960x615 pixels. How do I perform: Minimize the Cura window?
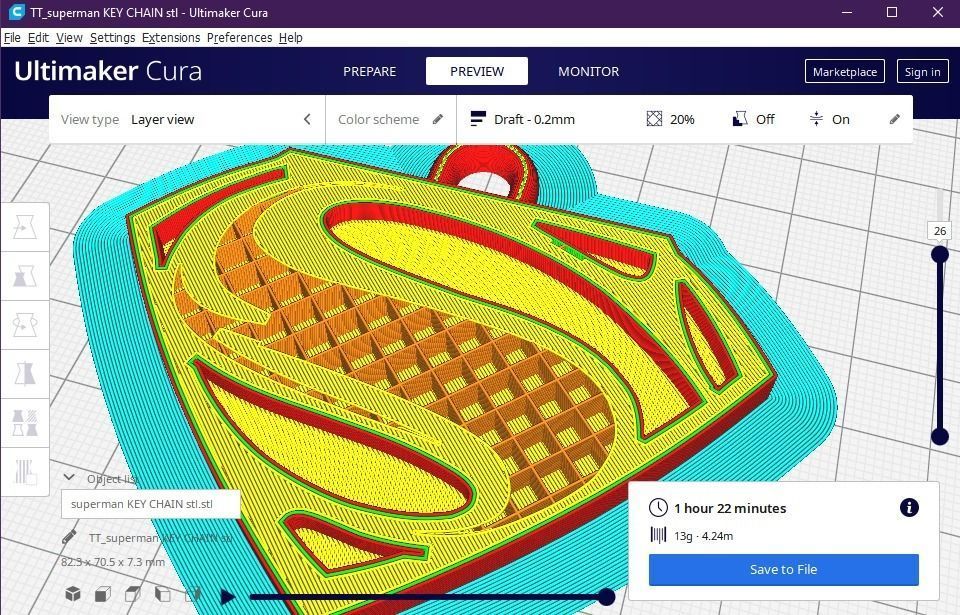pyautogui.click(x=847, y=12)
